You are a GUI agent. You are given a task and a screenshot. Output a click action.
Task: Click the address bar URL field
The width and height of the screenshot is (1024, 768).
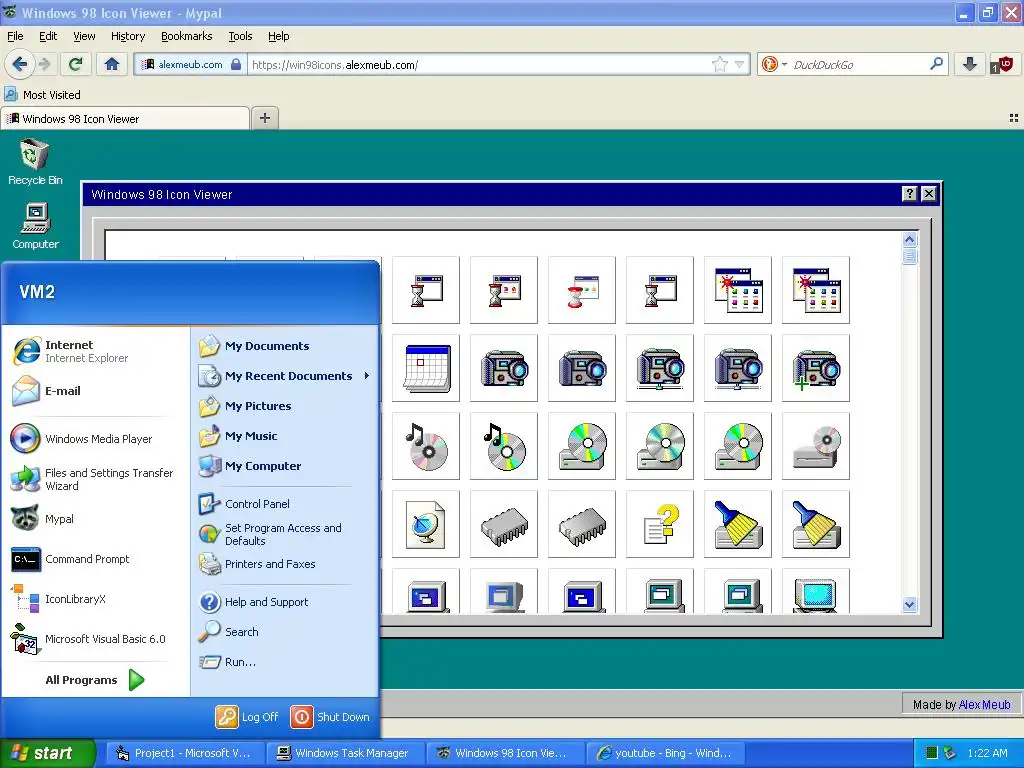tap(479, 64)
